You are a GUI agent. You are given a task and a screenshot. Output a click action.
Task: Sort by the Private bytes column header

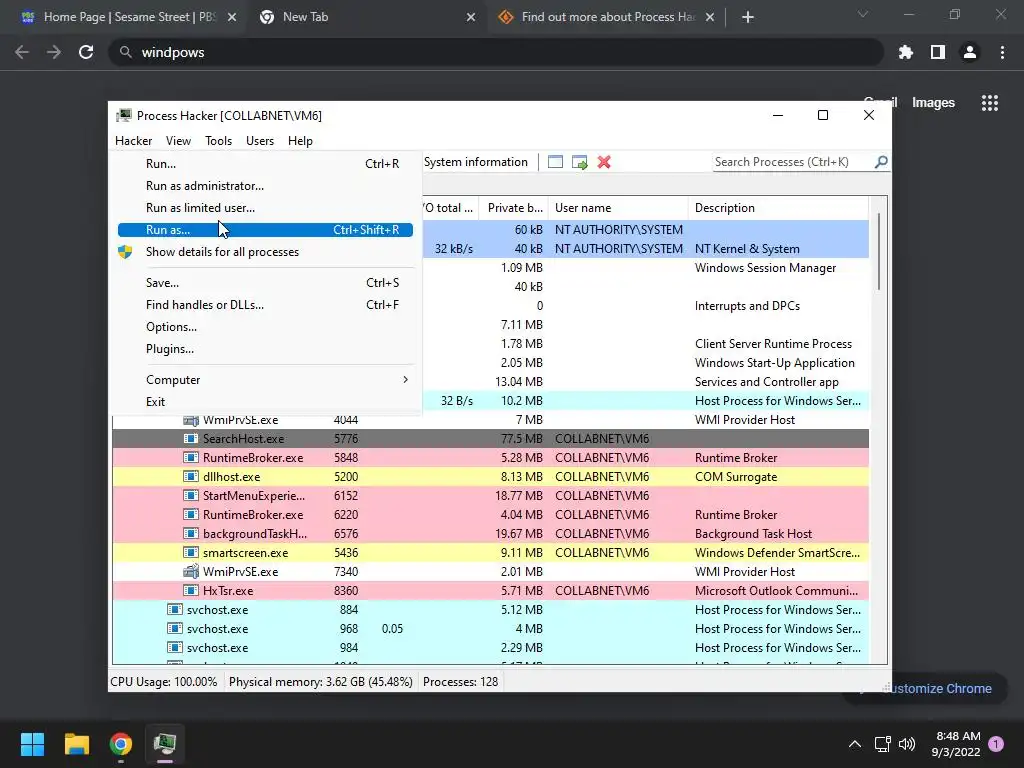tap(513, 208)
